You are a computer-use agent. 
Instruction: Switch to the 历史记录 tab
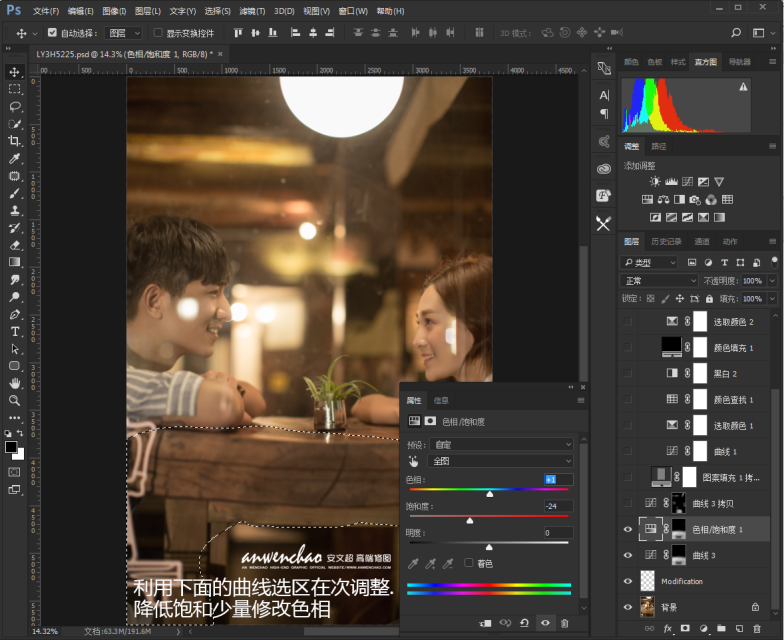click(x=666, y=242)
